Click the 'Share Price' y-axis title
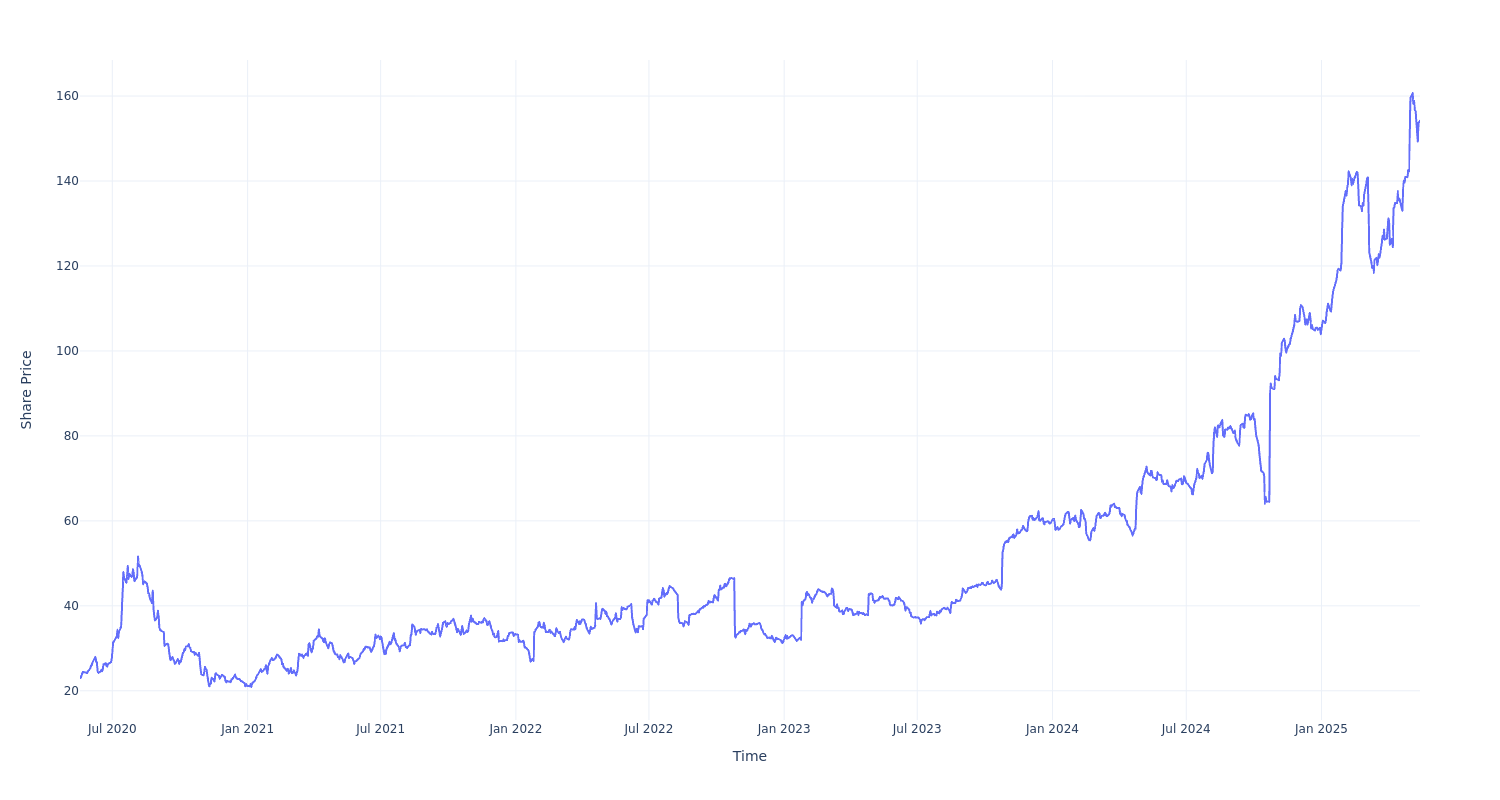Viewport: 1500px width, 800px height. coord(27,390)
